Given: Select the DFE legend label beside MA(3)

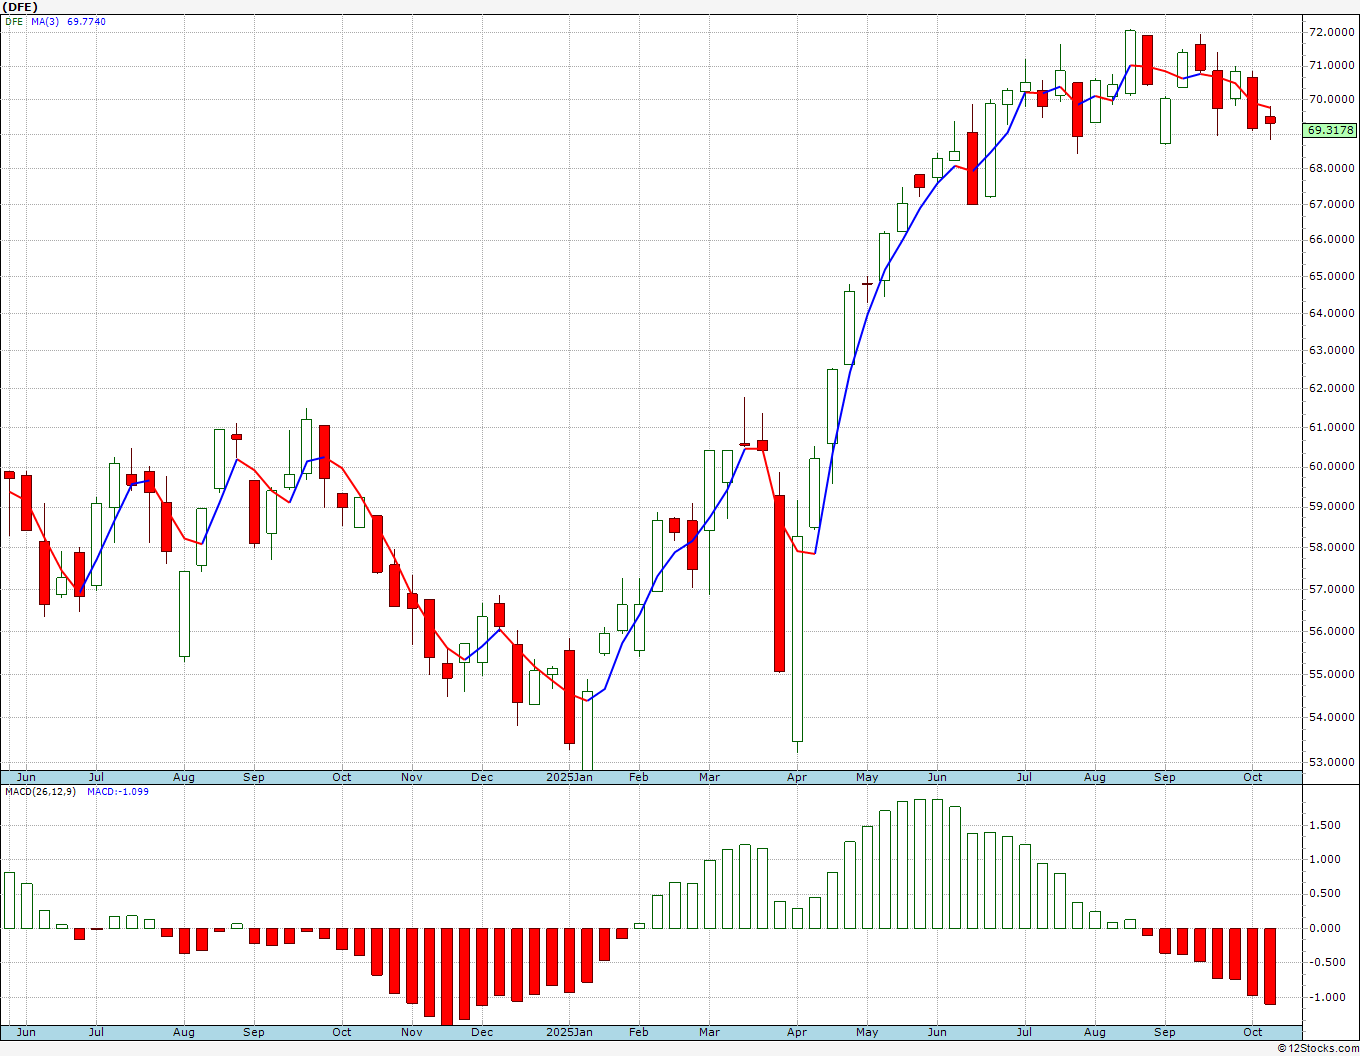Looking at the screenshot, I should coord(14,22).
